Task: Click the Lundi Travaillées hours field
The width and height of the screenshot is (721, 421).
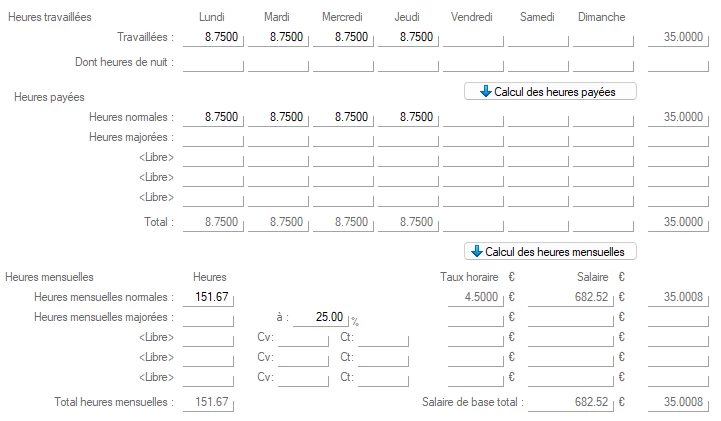Action: click(x=212, y=37)
